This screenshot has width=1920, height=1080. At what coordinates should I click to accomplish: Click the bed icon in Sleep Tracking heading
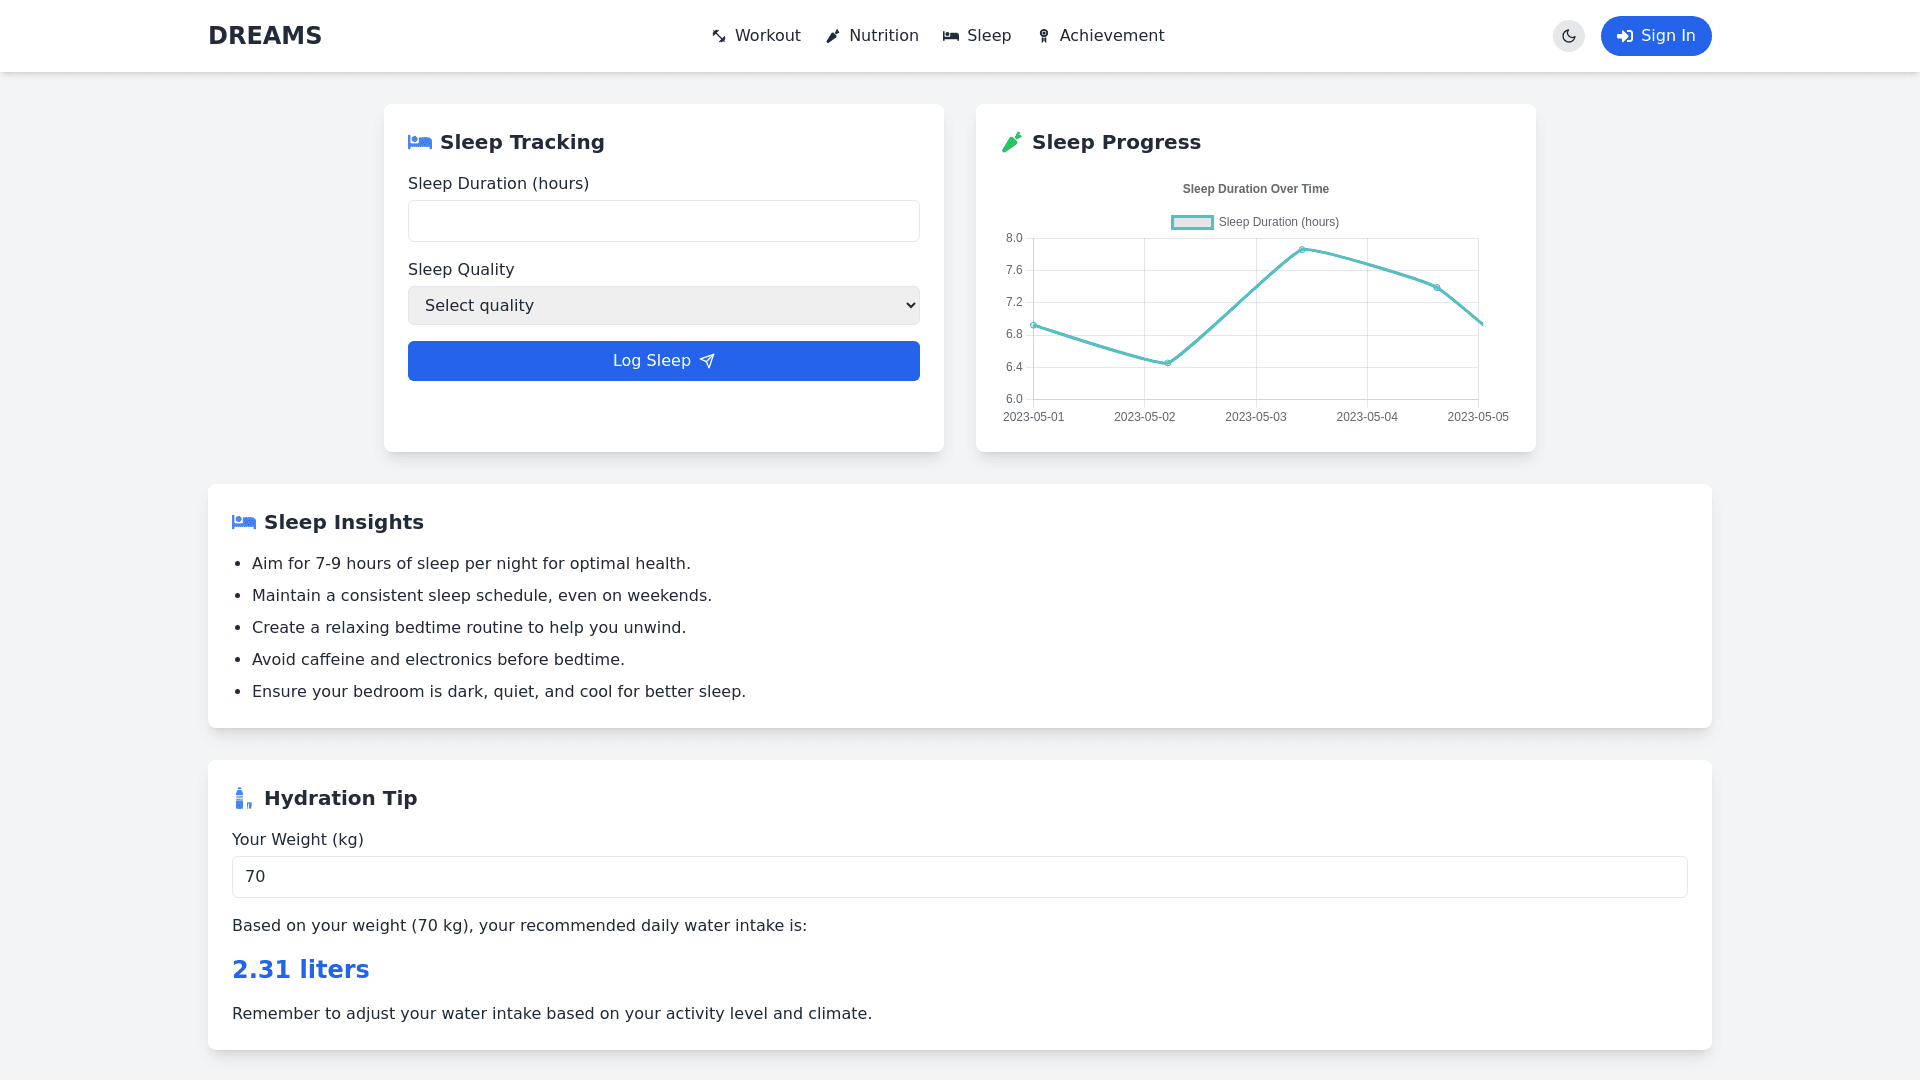tap(420, 142)
